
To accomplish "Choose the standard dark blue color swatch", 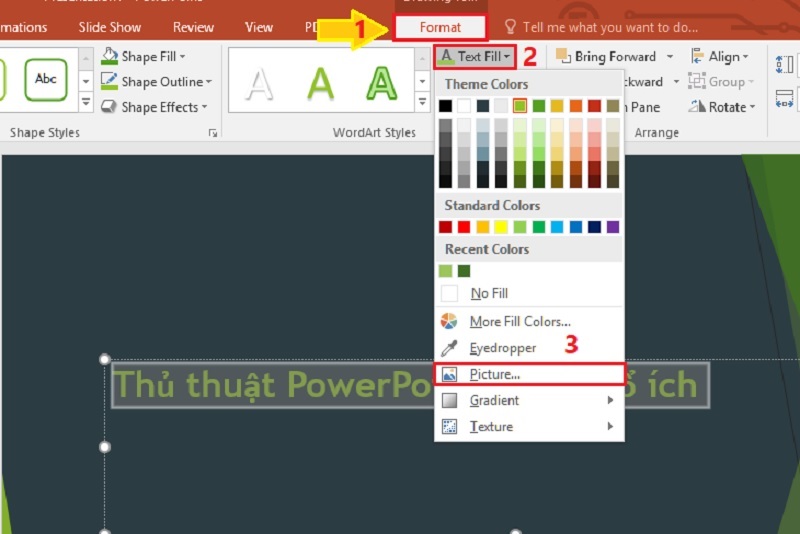I will (594, 226).
